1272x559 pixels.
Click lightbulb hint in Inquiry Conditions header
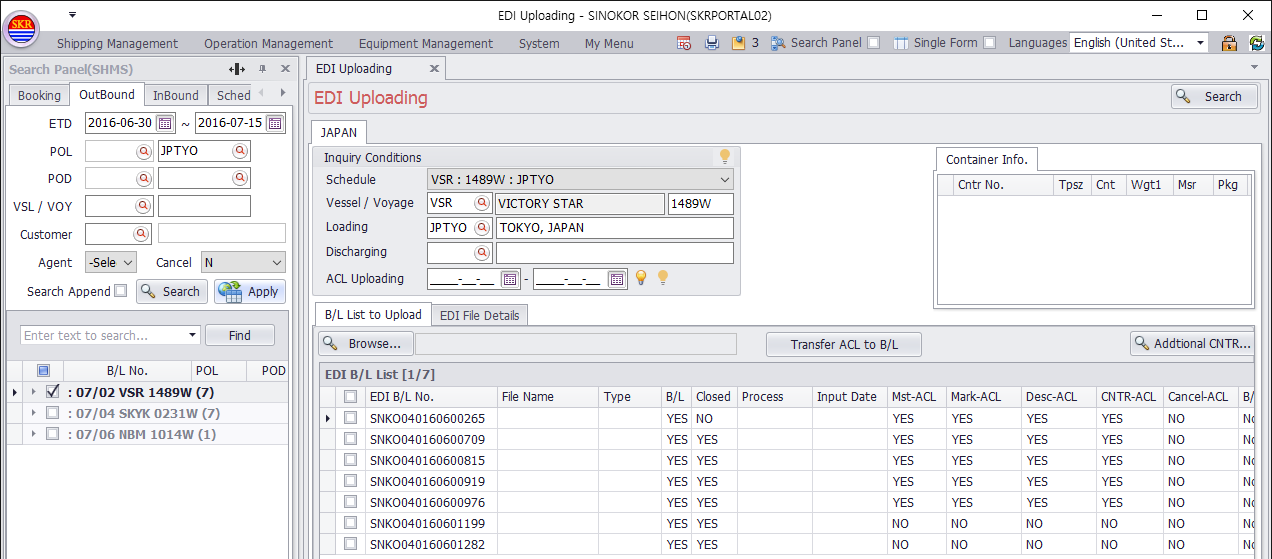point(725,157)
